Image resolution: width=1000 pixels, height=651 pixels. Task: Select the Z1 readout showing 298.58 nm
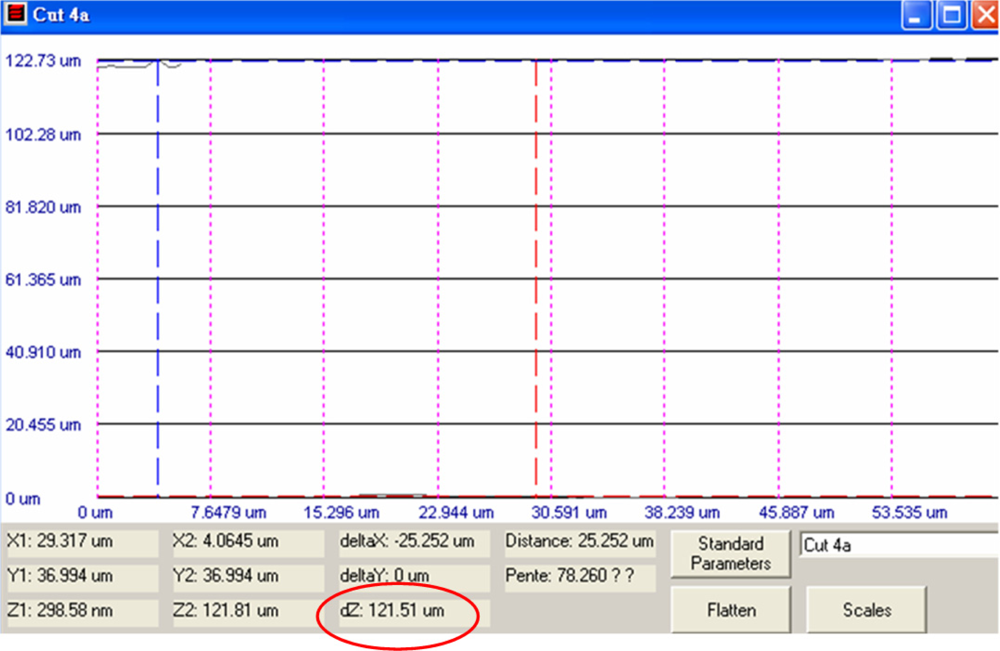tap(81, 611)
